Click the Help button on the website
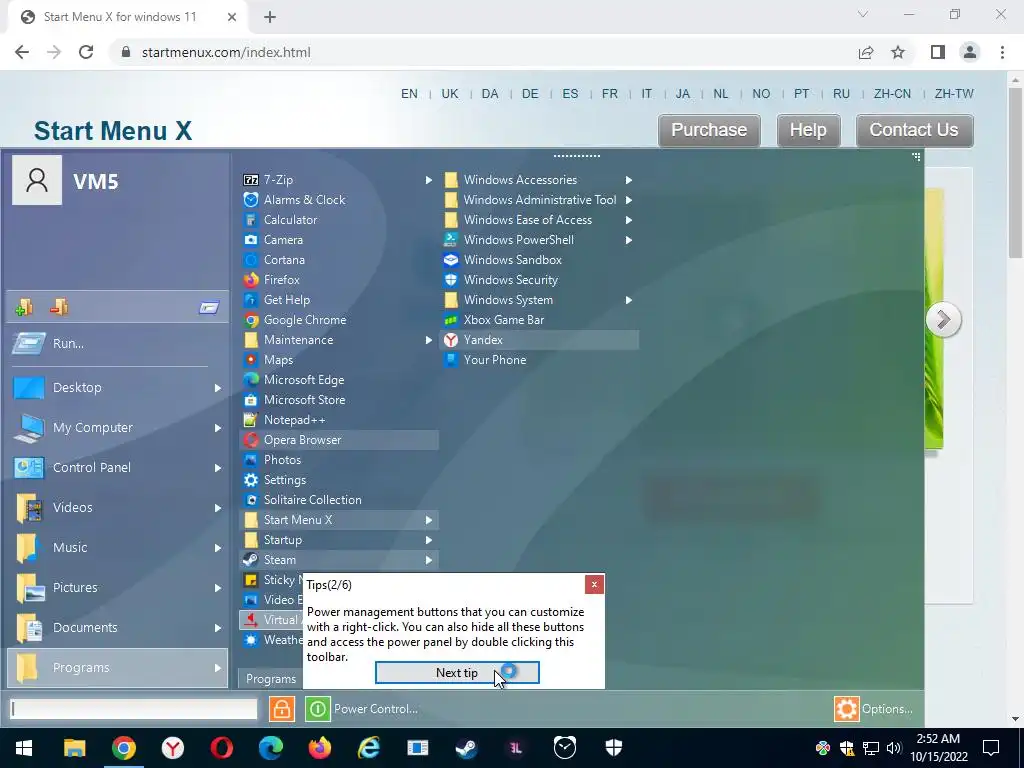The height and width of the screenshot is (768, 1024). coord(808,130)
